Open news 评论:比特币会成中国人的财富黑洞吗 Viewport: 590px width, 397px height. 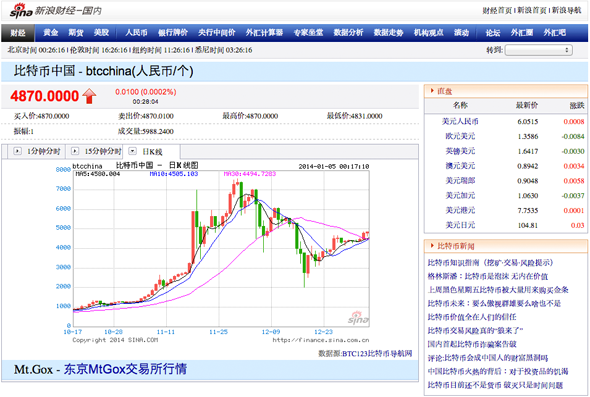click(488, 358)
